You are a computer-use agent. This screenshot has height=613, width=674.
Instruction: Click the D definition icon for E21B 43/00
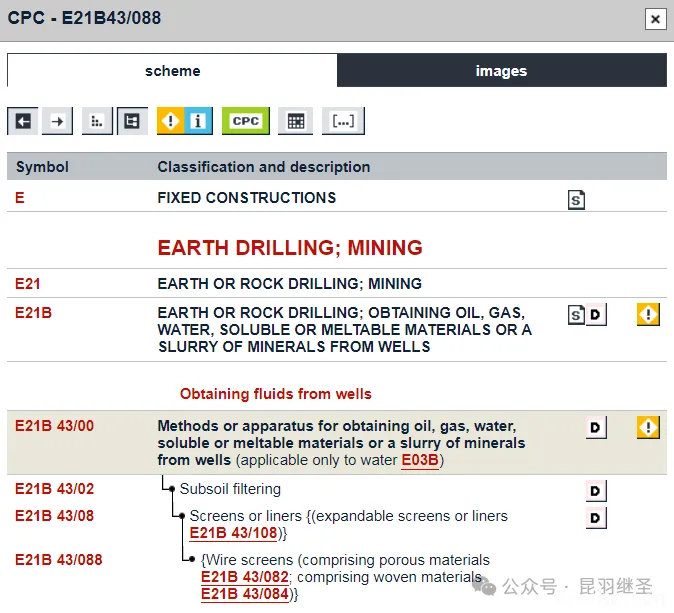pos(596,428)
